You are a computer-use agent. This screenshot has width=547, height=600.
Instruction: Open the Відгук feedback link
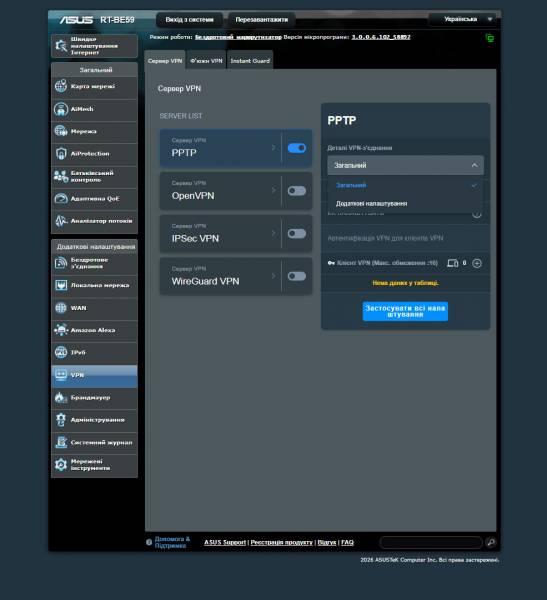click(327, 542)
